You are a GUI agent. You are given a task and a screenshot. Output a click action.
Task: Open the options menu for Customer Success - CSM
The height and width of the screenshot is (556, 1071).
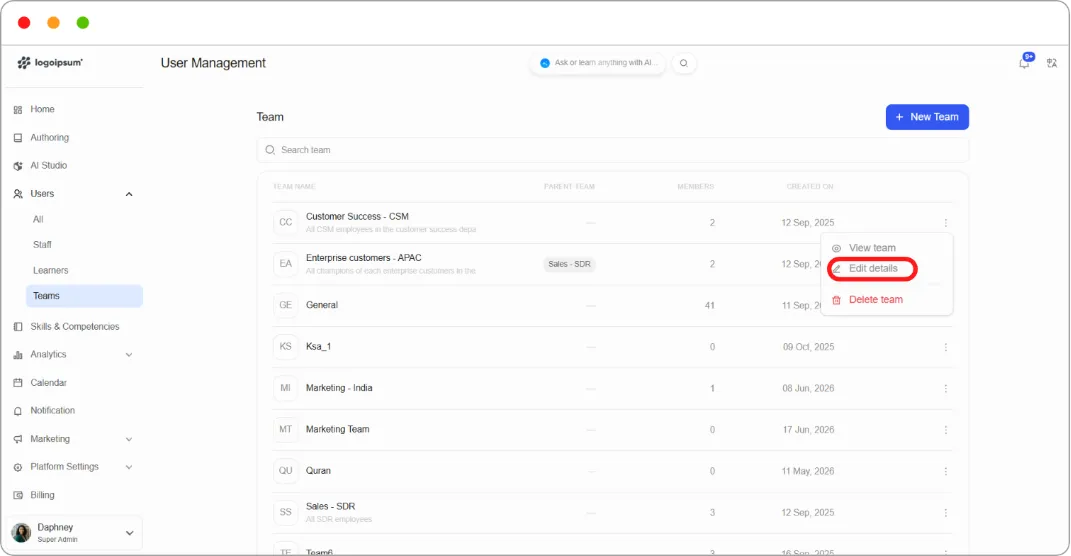(945, 223)
